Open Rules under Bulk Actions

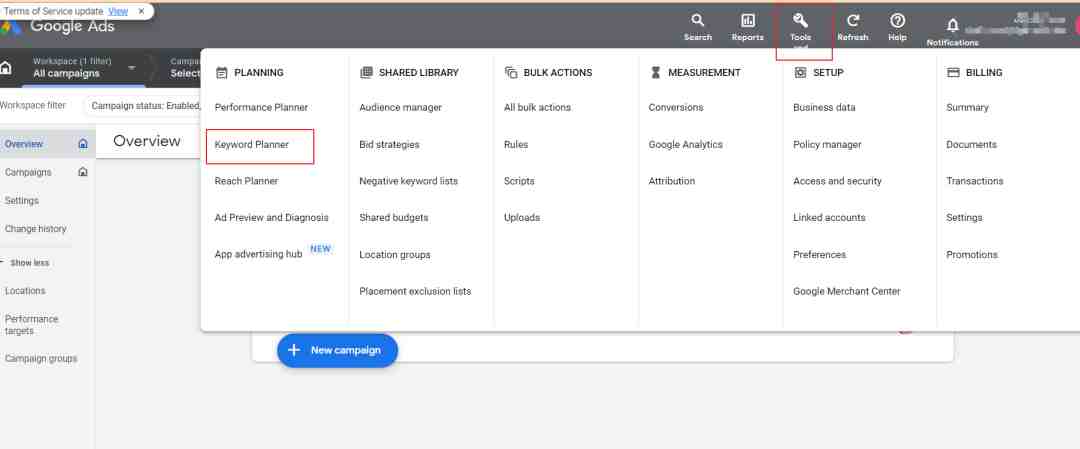516,145
